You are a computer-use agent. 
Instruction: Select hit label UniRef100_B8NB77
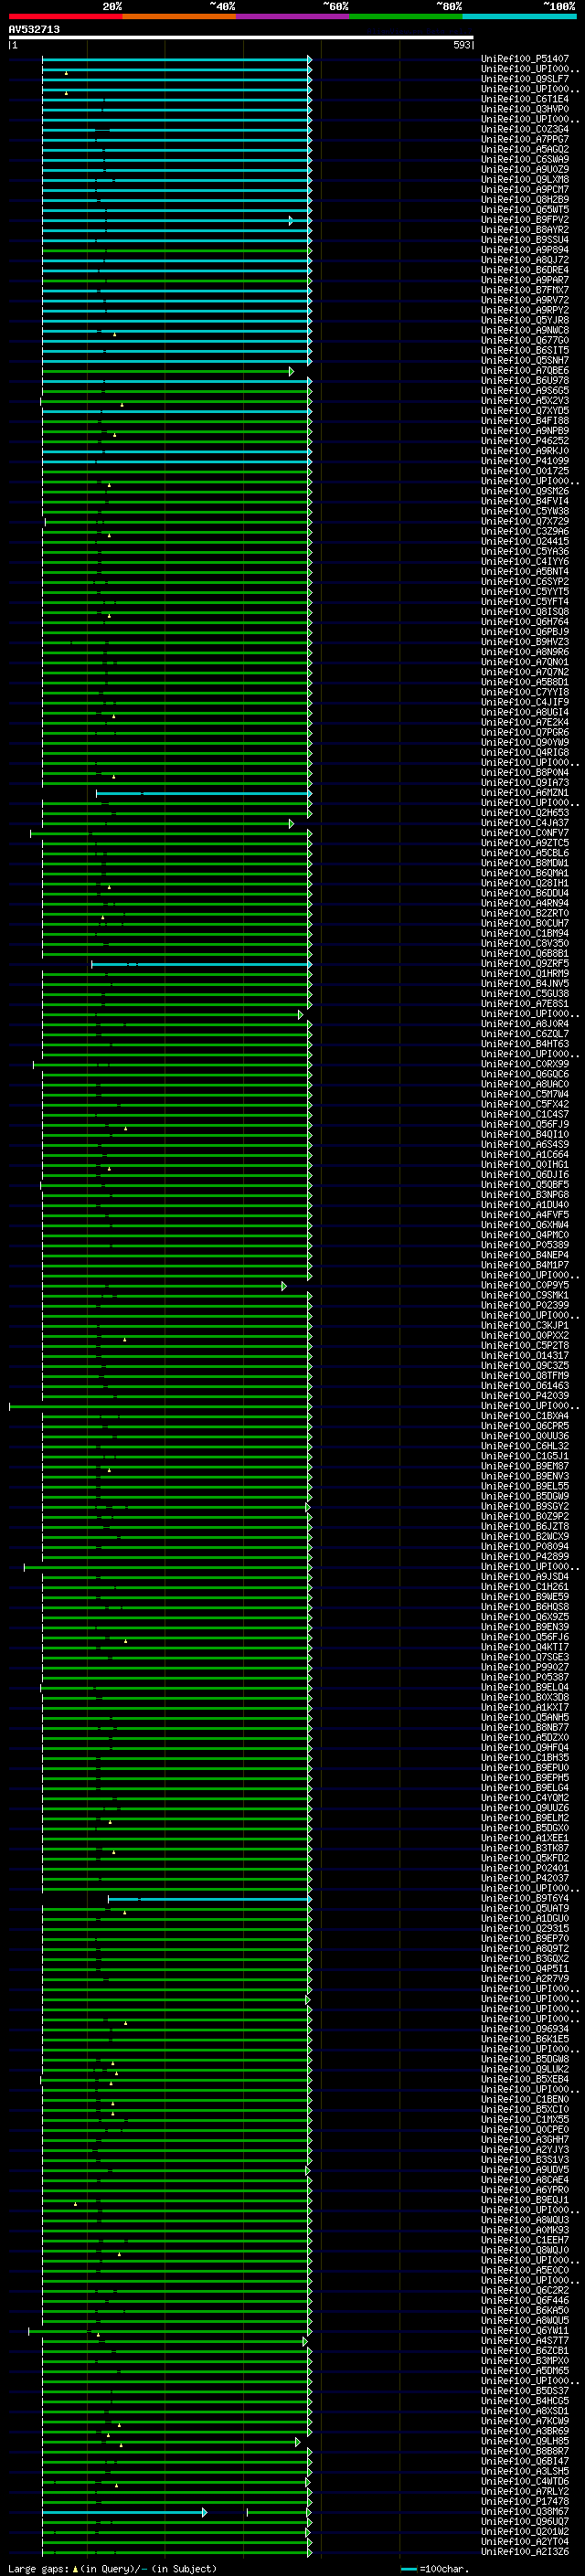click(525, 1727)
